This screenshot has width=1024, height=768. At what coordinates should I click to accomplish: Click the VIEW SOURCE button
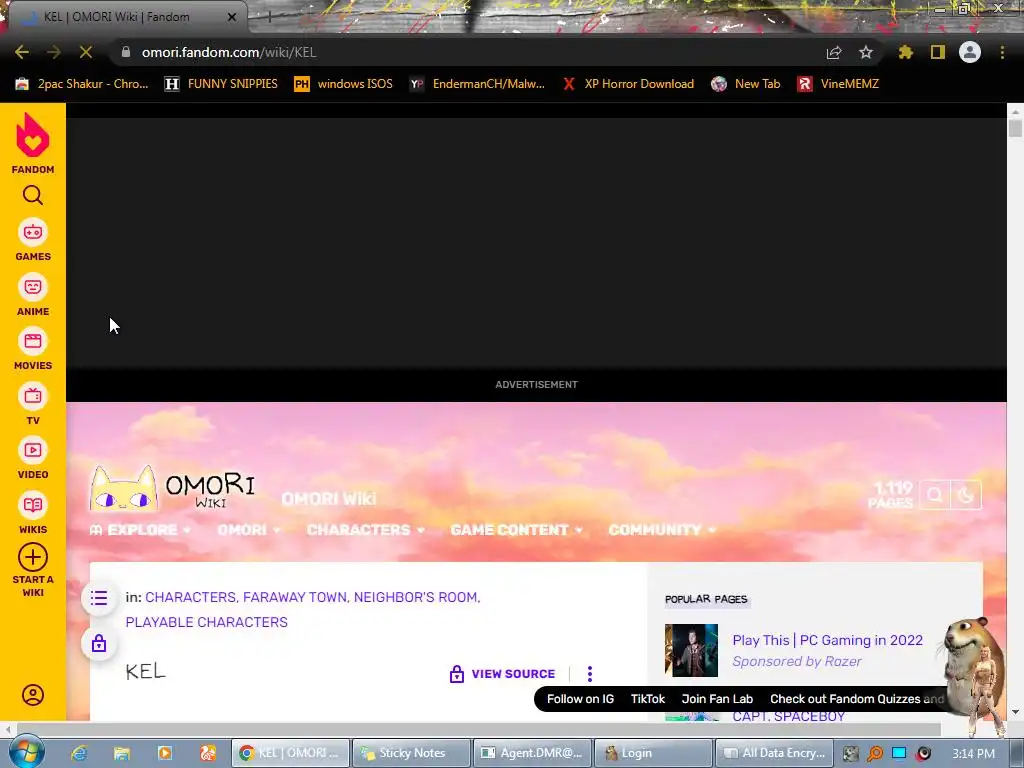(x=502, y=674)
